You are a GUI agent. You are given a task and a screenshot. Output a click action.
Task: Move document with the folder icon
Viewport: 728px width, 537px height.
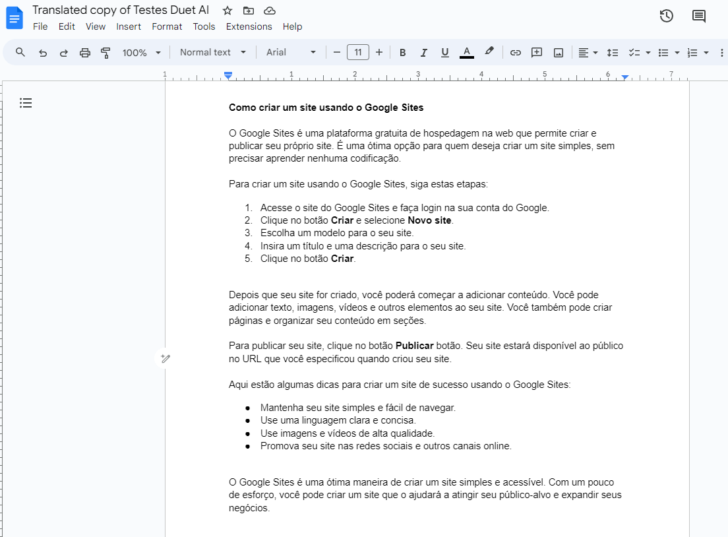coord(248,10)
